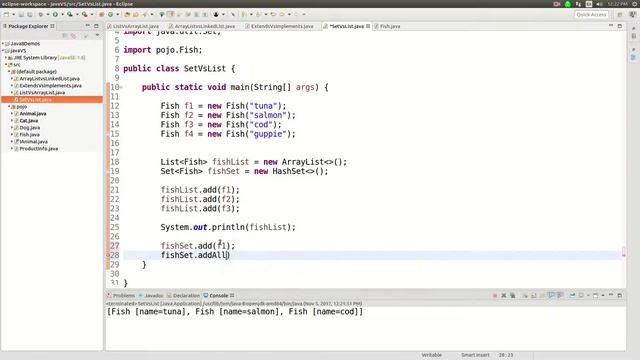This screenshot has width=640, height=360.
Task: Open the Debug button dropdown arrow
Action: pyautogui.click(x=47, y=14)
